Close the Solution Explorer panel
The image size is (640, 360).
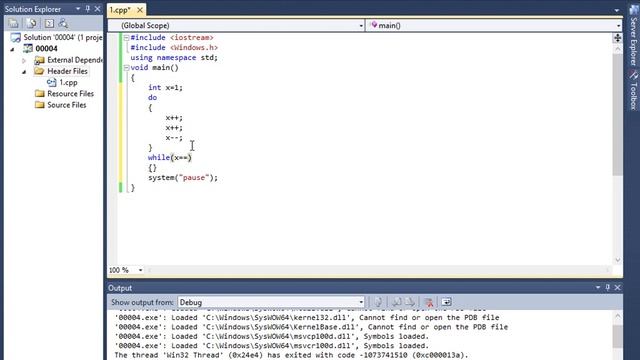point(97,9)
